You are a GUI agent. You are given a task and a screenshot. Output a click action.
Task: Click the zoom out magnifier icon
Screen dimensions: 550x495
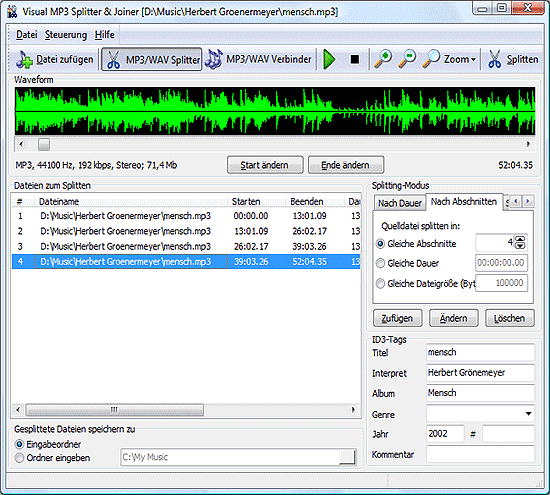click(x=407, y=59)
